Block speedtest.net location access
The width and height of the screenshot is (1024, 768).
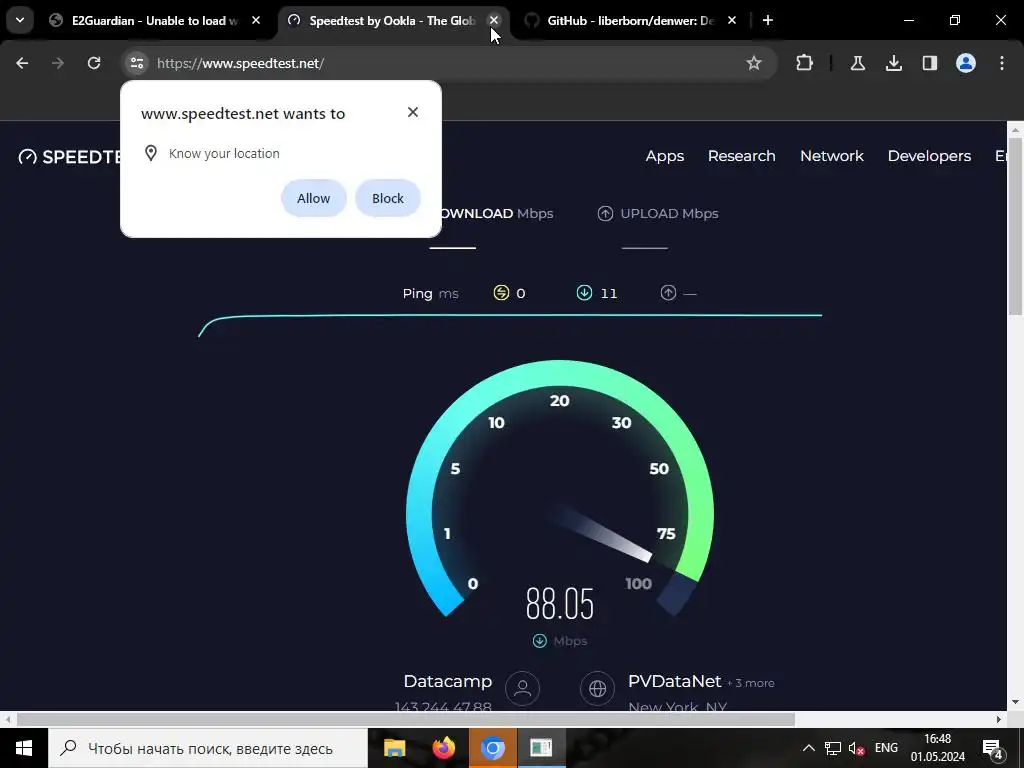(388, 199)
